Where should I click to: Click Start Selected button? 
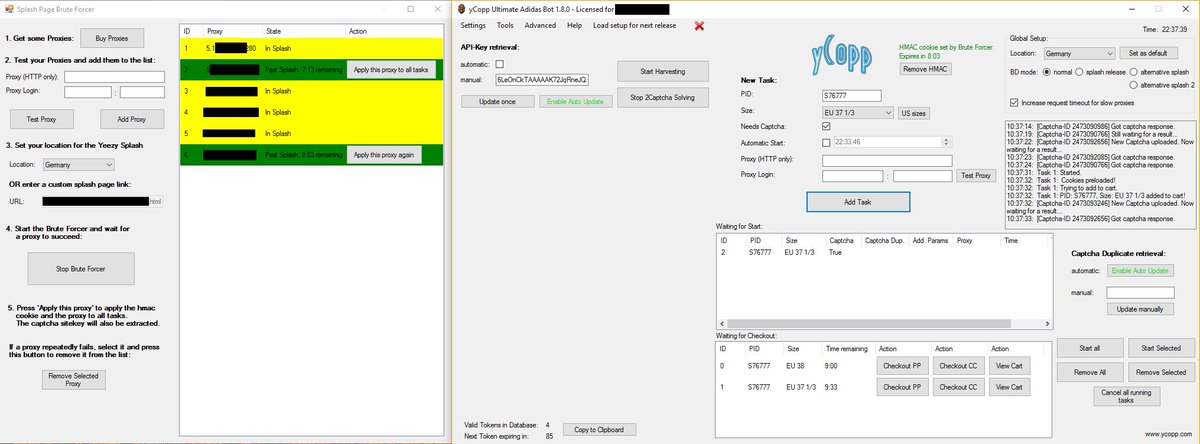pos(1161,348)
